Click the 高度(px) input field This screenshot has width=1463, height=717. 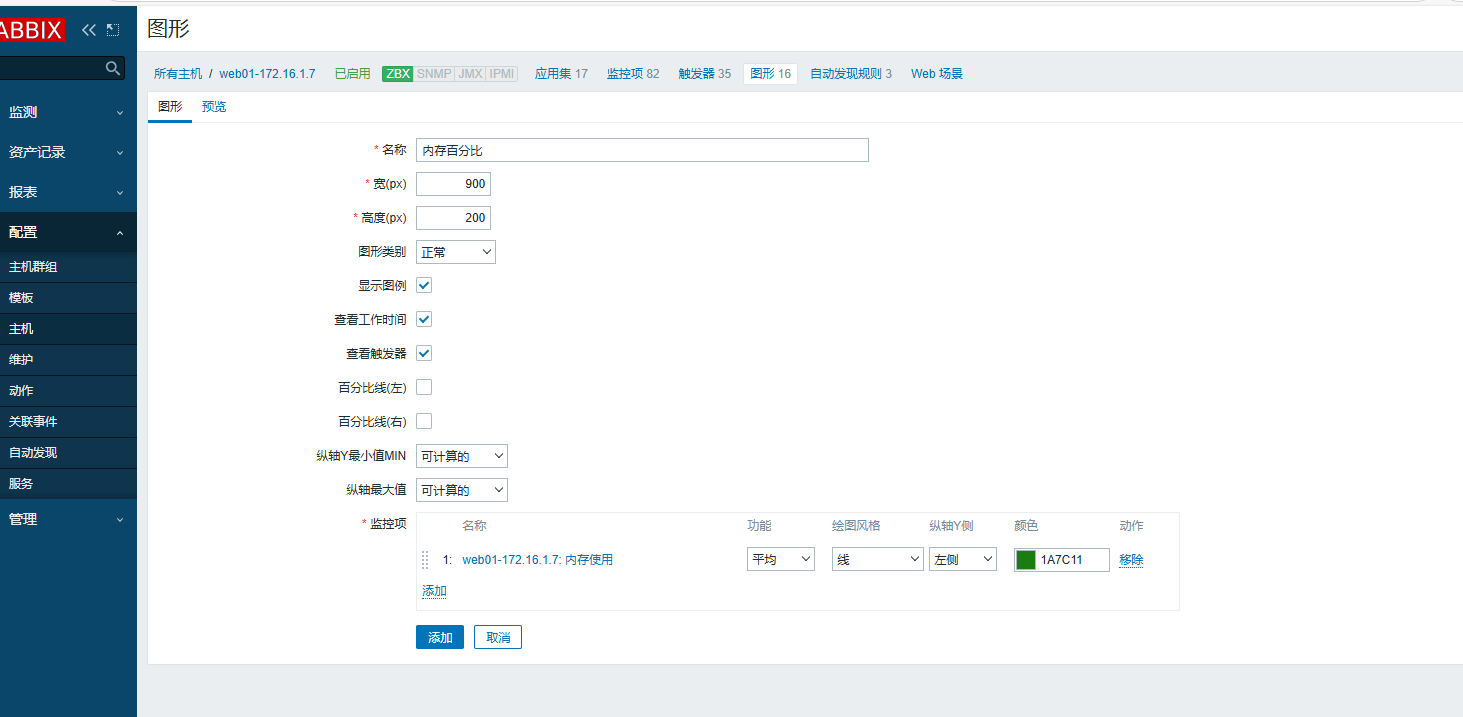pyautogui.click(x=453, y=218)
